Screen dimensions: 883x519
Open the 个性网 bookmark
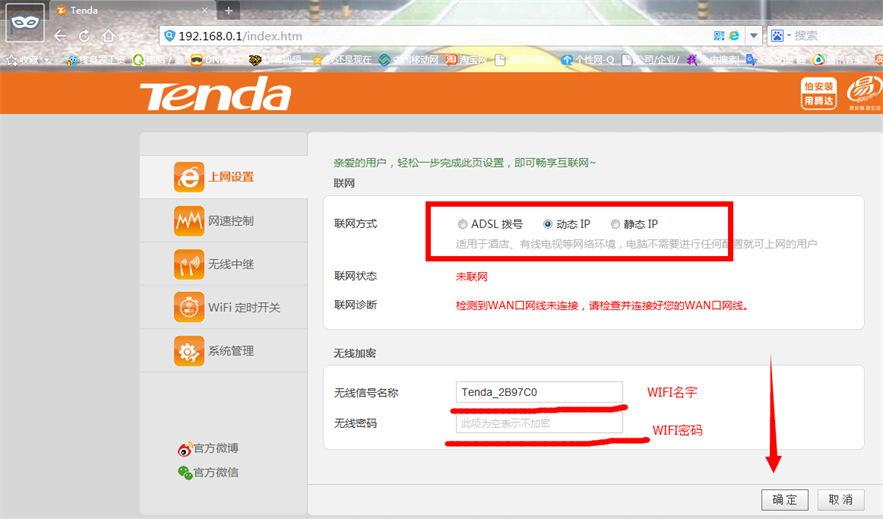pos(588,60)
